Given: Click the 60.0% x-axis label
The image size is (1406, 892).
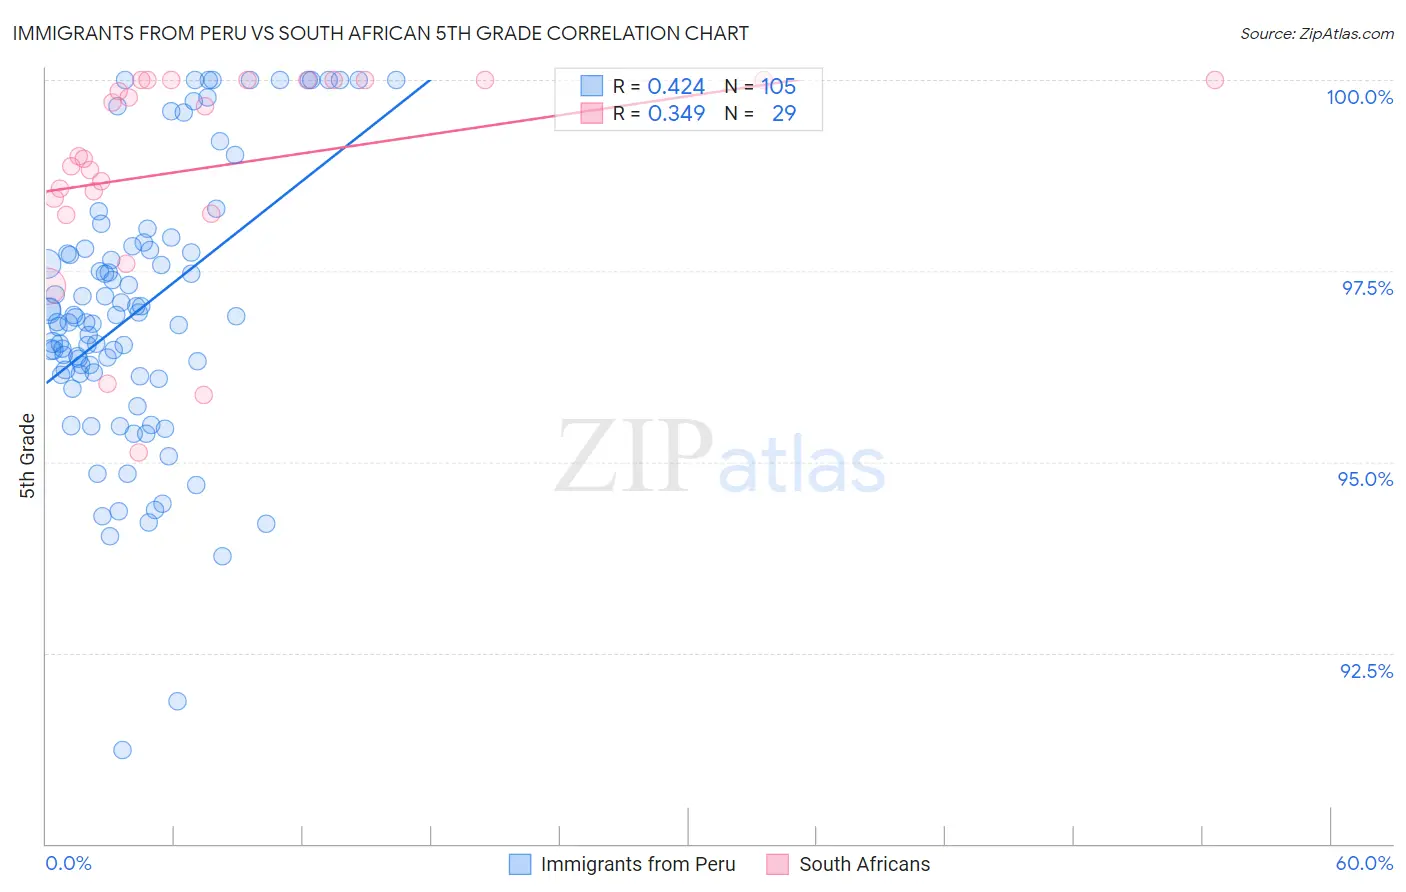Looking at the screenshot, I should tap(1364, 863).
